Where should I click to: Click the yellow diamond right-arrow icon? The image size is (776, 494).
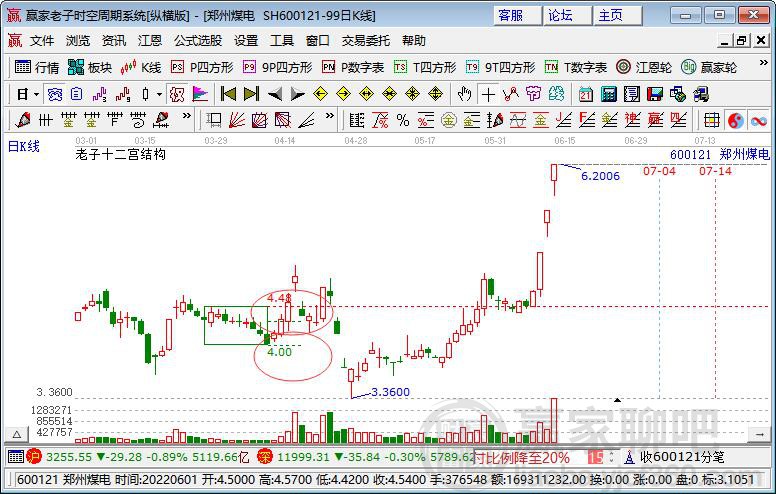click(343, 94)
